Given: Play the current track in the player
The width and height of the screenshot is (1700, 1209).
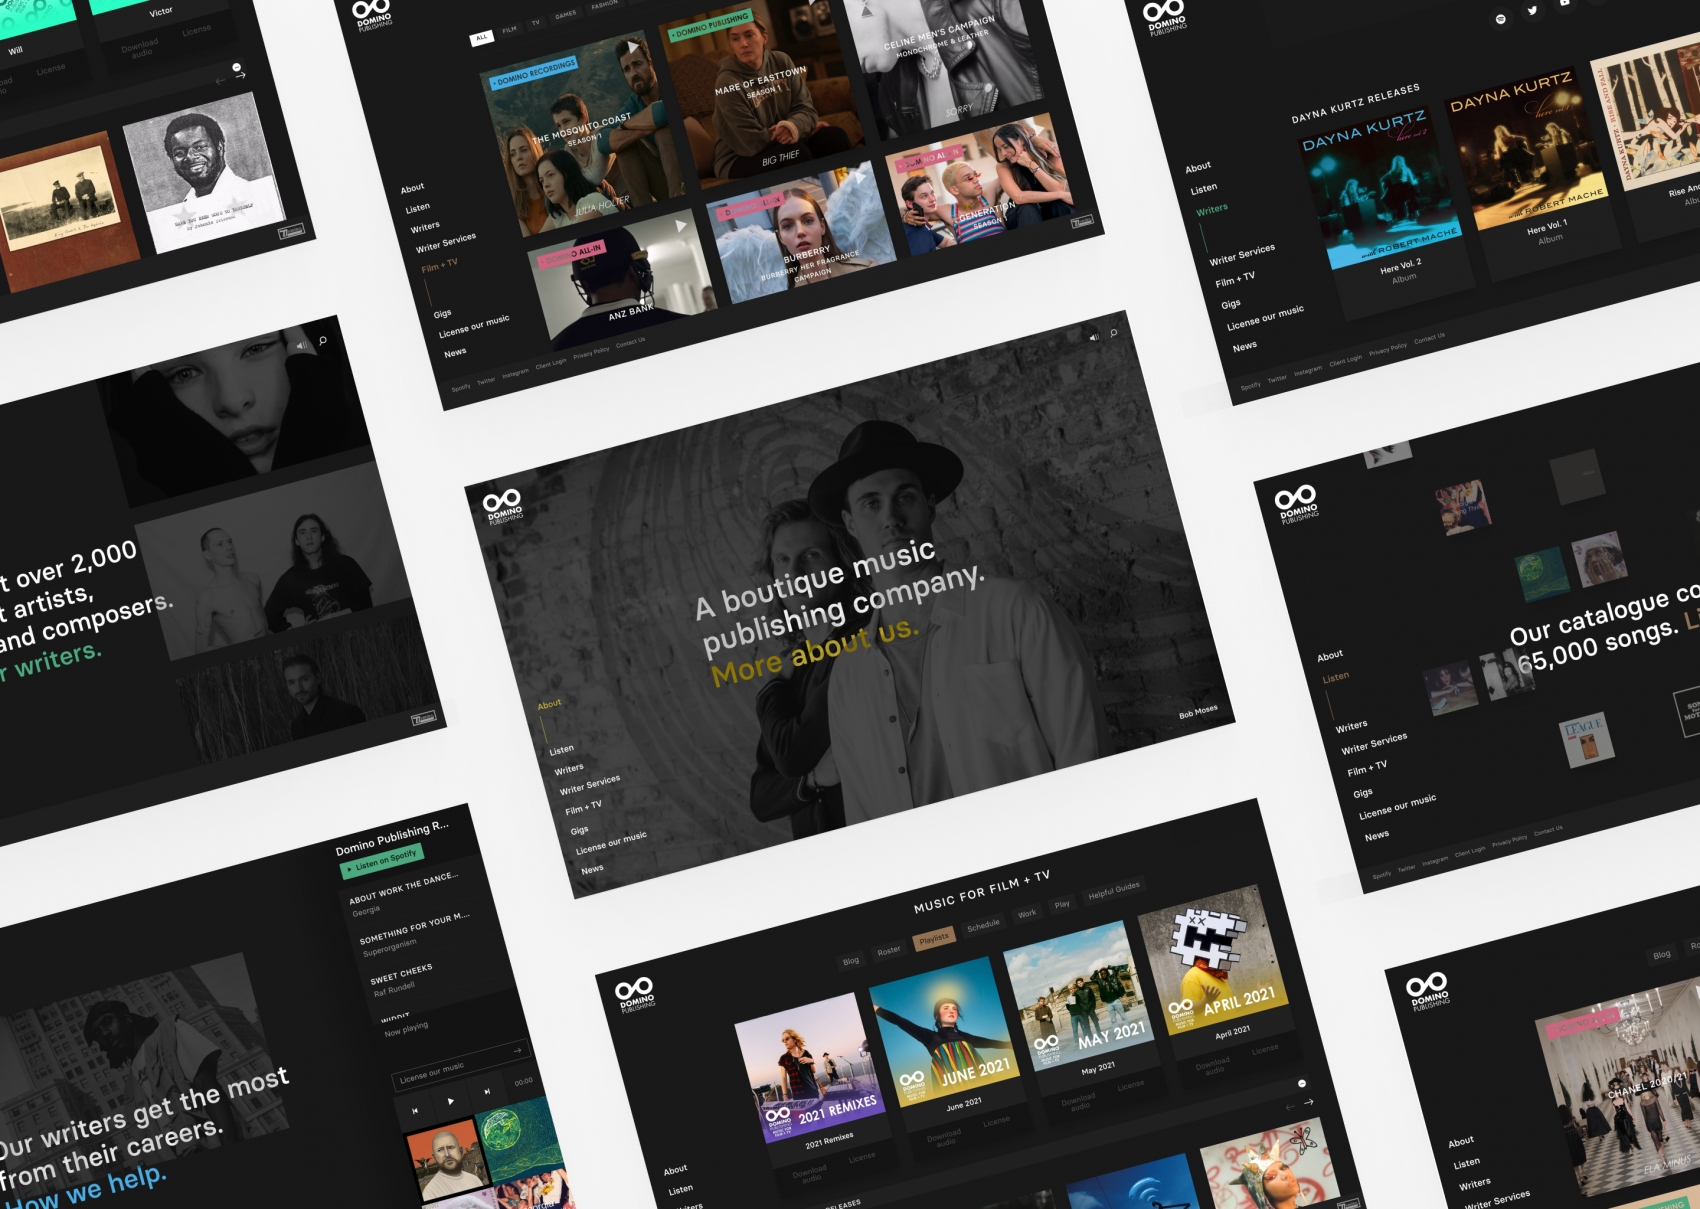Looking at the screenshot, I should pos(451,1101).
